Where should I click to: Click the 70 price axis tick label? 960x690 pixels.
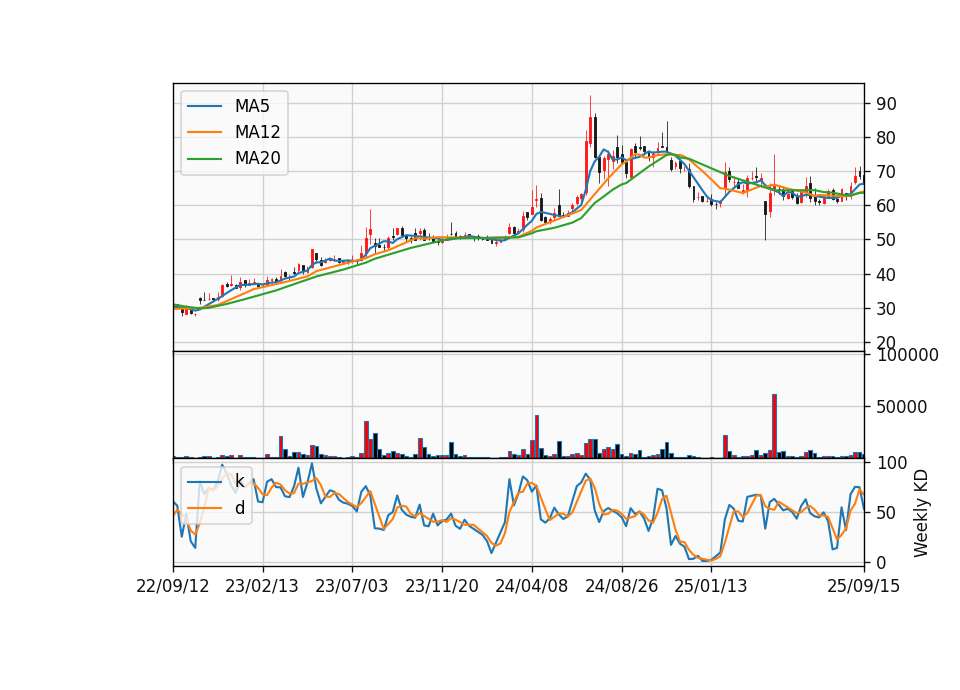pos(887,172)
